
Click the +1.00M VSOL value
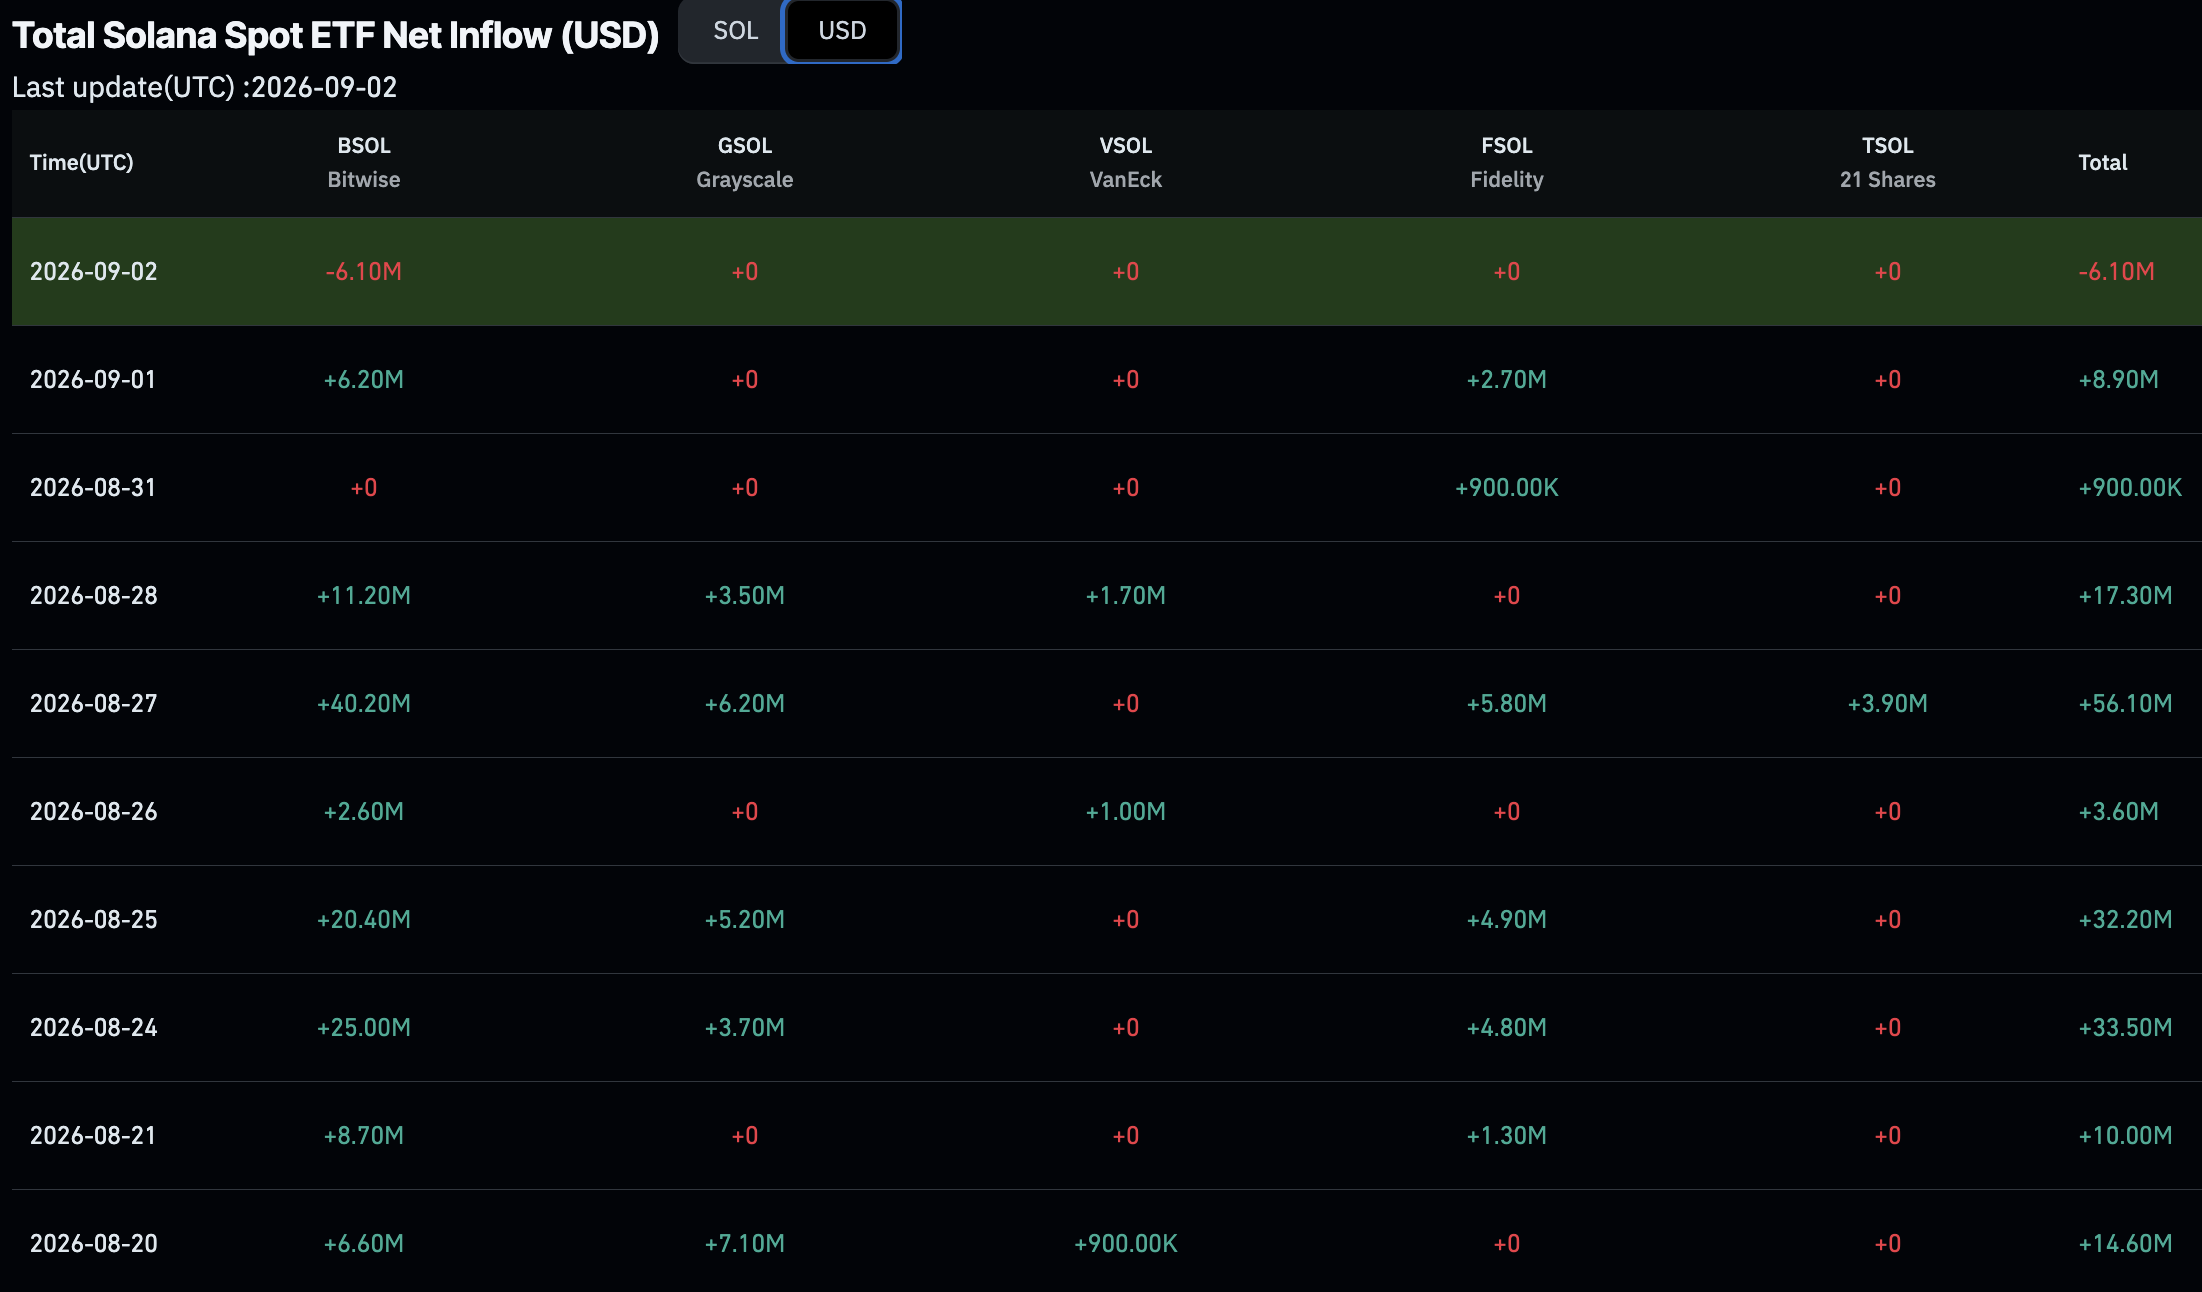[x=1126, y=811]
